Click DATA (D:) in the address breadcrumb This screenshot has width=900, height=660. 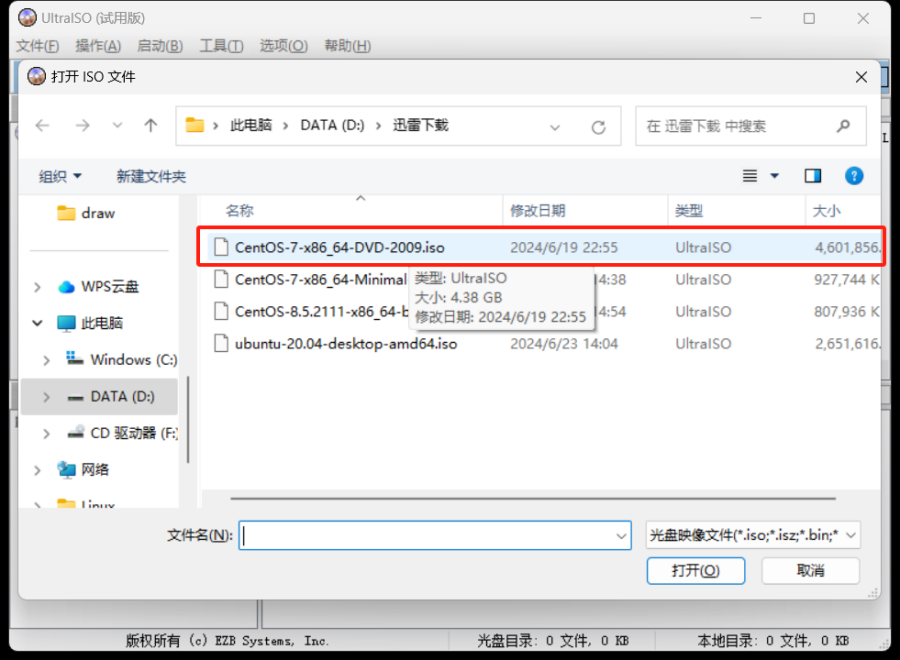click(x=332, y=125)
